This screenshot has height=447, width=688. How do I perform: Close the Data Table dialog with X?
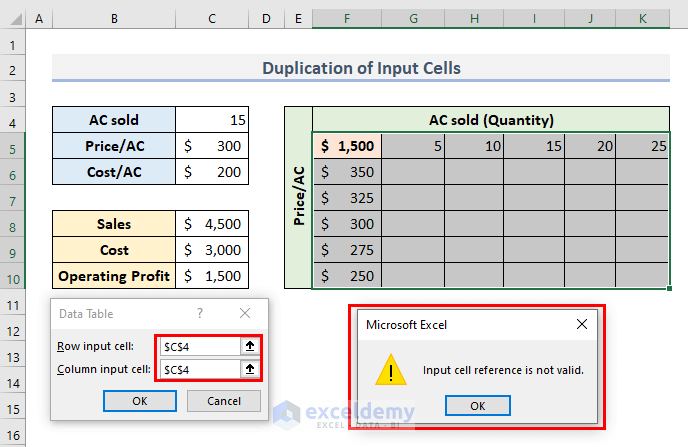(x=245, y=313)
